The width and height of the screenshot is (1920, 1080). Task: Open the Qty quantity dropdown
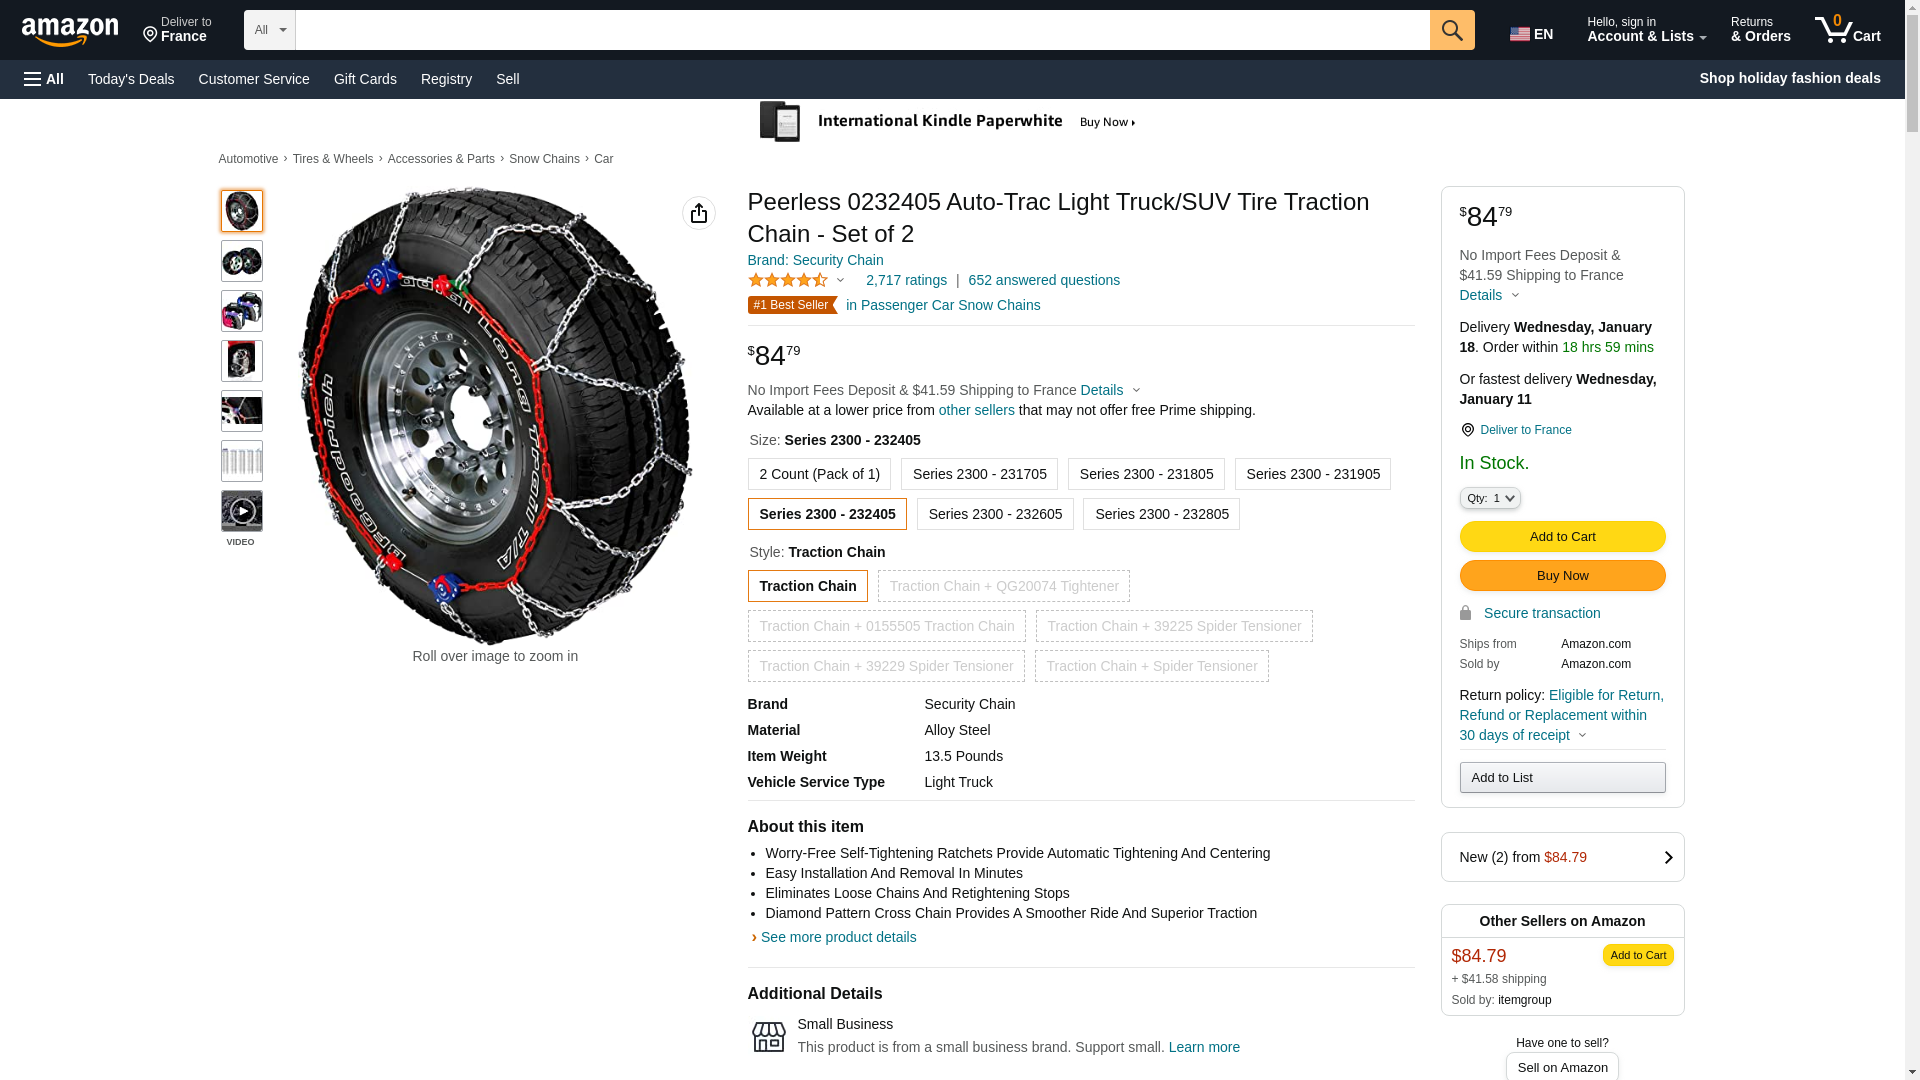(1489, 498)
